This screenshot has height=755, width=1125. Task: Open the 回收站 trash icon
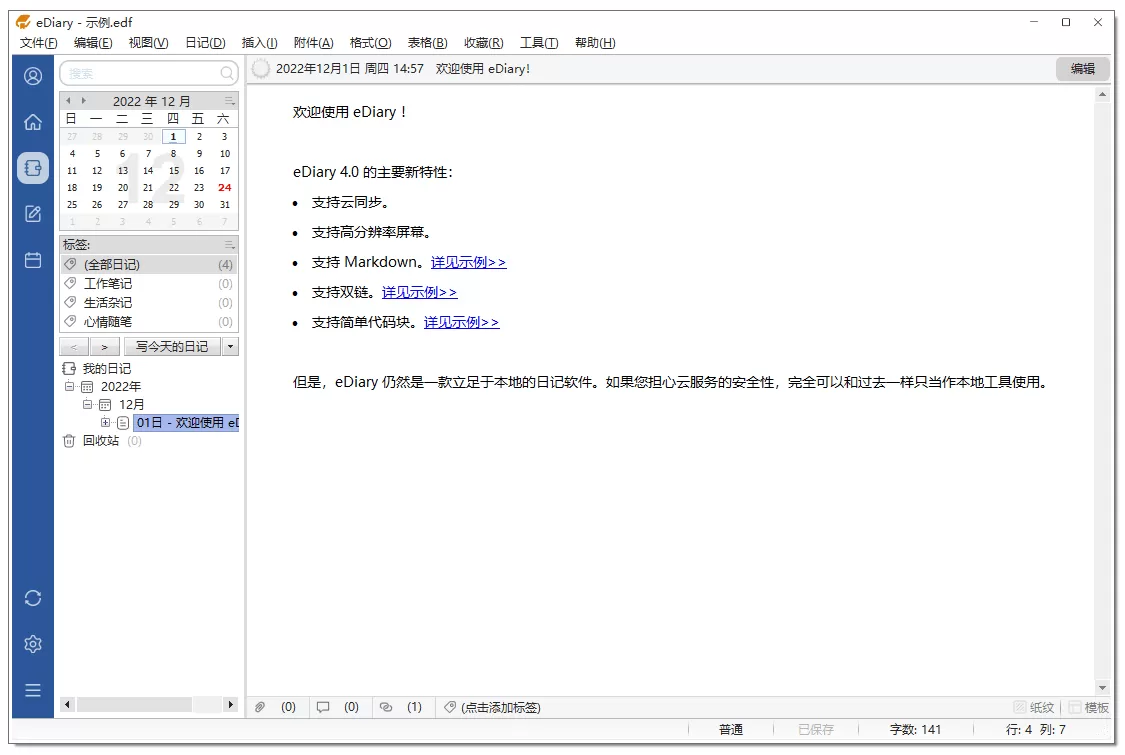(x=69, y=440)
